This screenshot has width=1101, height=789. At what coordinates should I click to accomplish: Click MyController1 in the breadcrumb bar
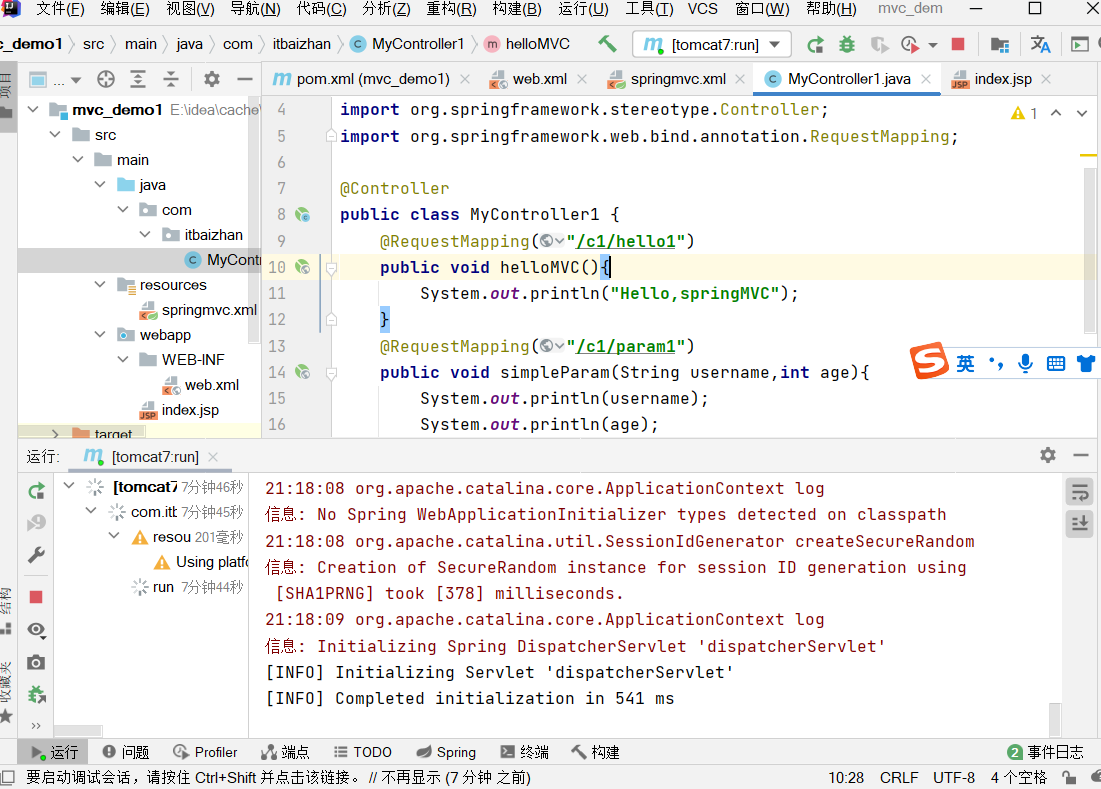[x=418, y=44]
